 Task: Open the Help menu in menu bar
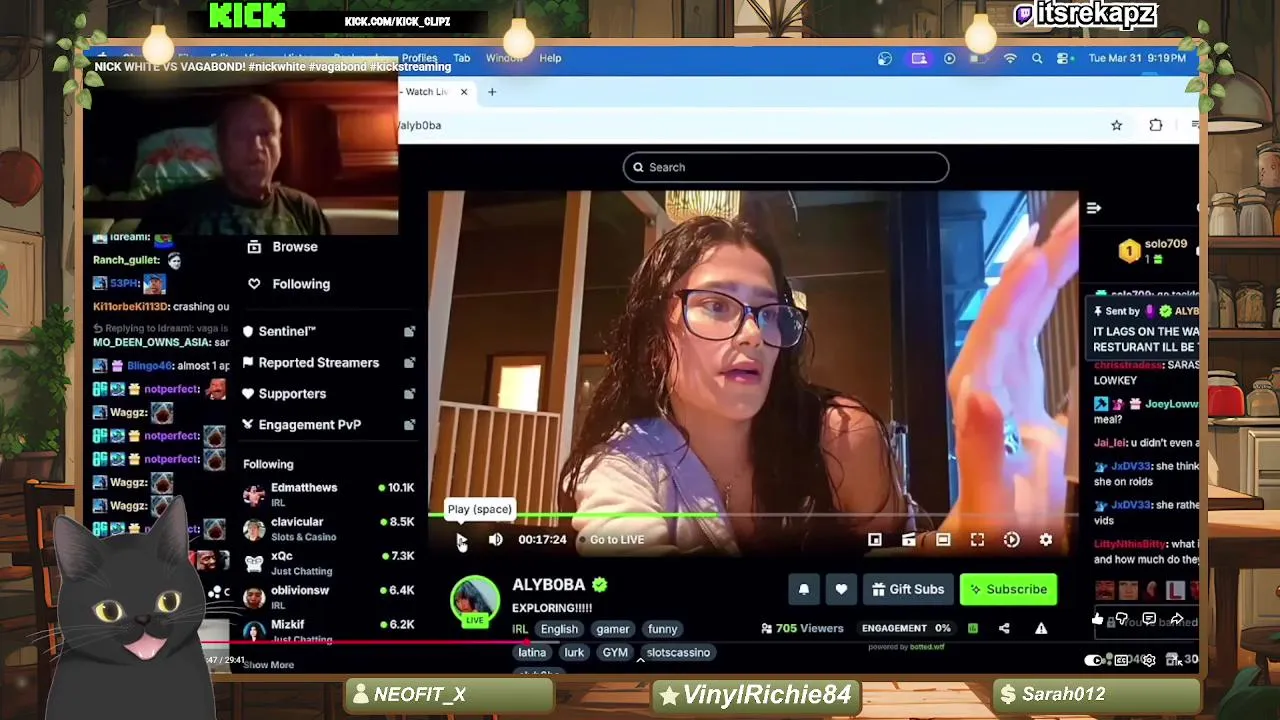coord(550,58)
